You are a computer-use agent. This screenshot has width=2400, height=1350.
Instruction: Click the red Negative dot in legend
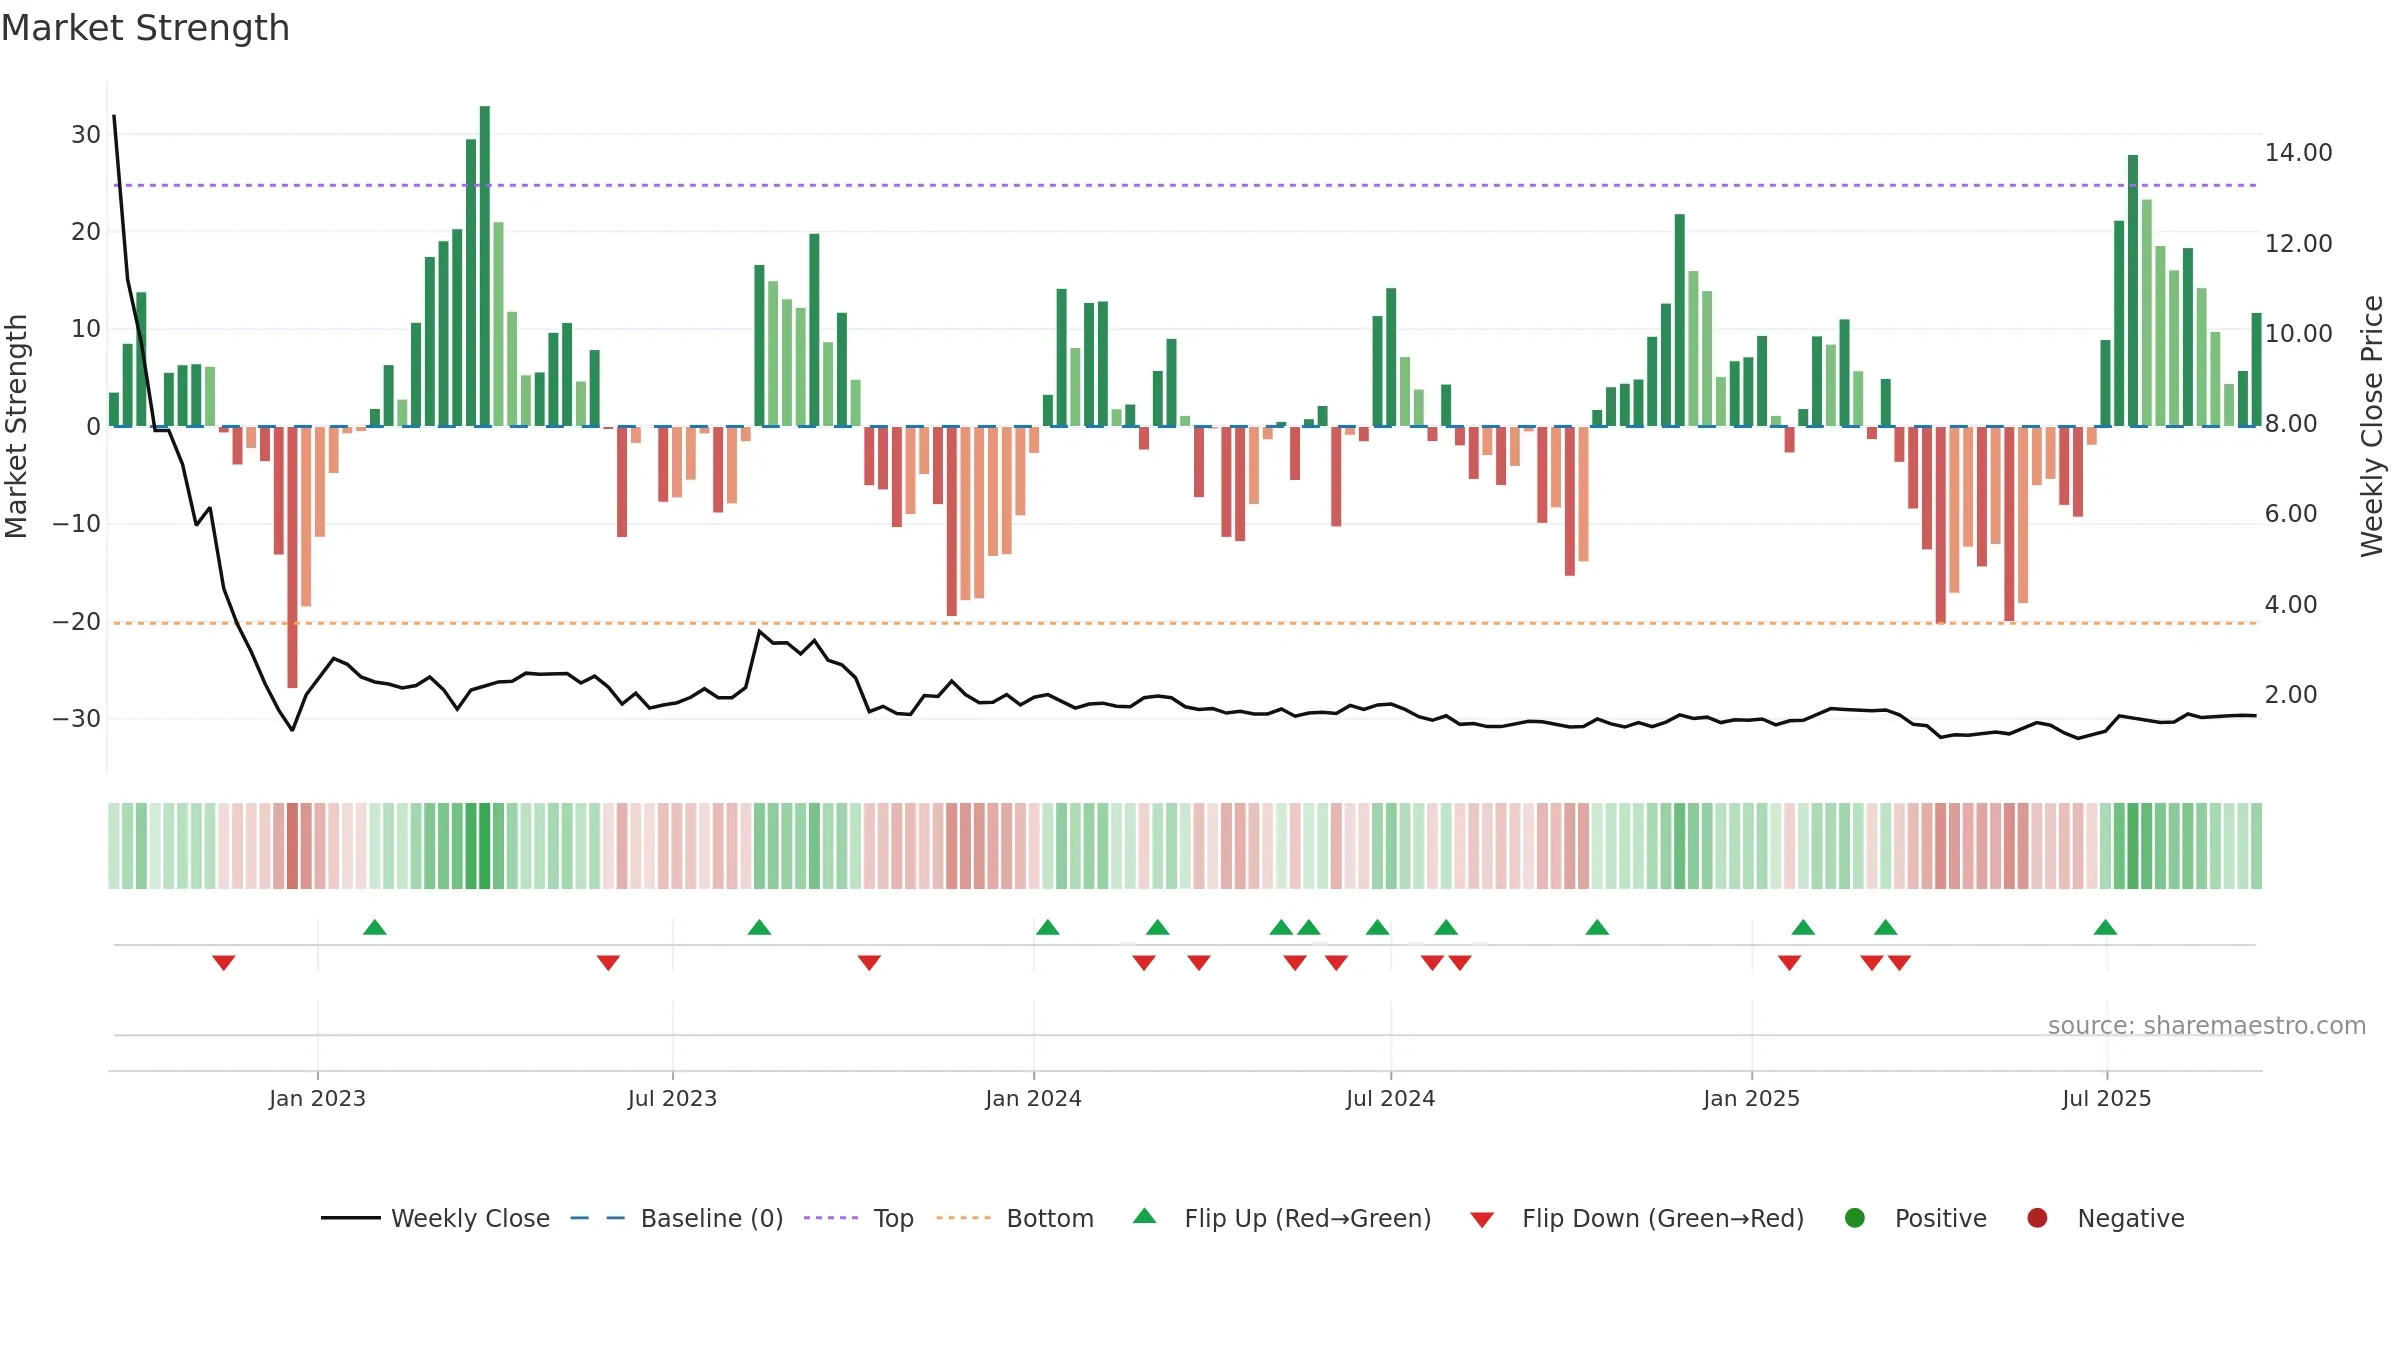tap(2037, 1218)
